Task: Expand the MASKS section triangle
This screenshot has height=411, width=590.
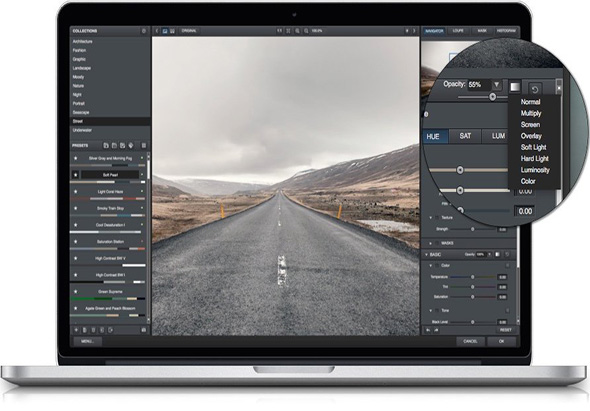Action: pyautogui.click(x=430, y=243)
